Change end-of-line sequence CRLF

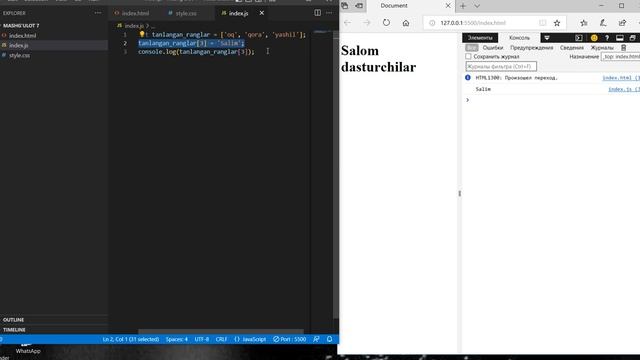point(221,339)
